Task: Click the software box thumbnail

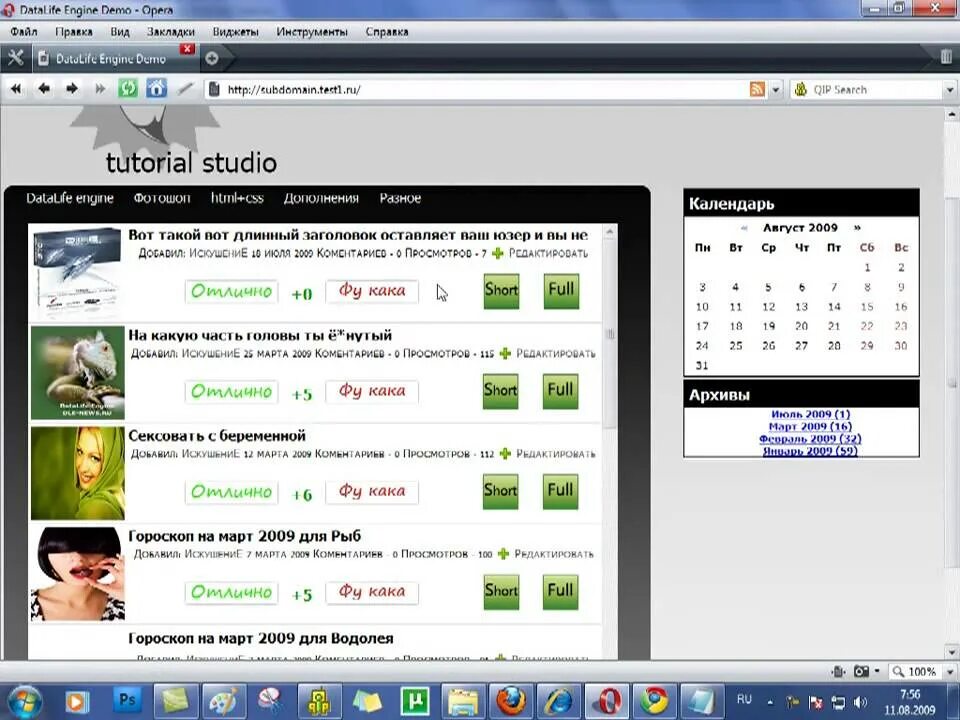Action: pyautogui.click(x=78, y=272)
